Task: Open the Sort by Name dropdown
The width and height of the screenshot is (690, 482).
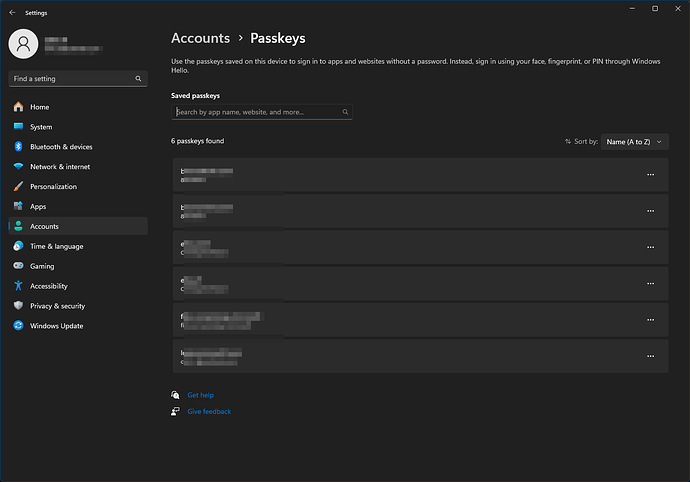Action: click(635, 142)
